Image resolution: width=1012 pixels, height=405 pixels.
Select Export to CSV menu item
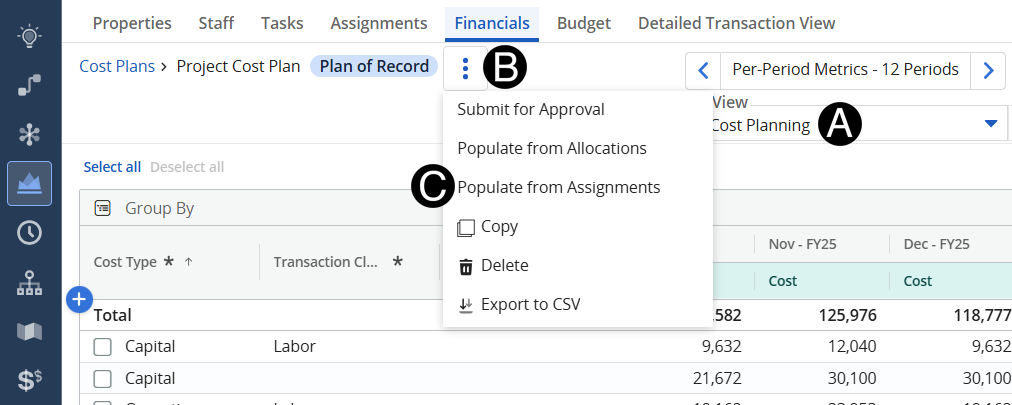point(530,304)
